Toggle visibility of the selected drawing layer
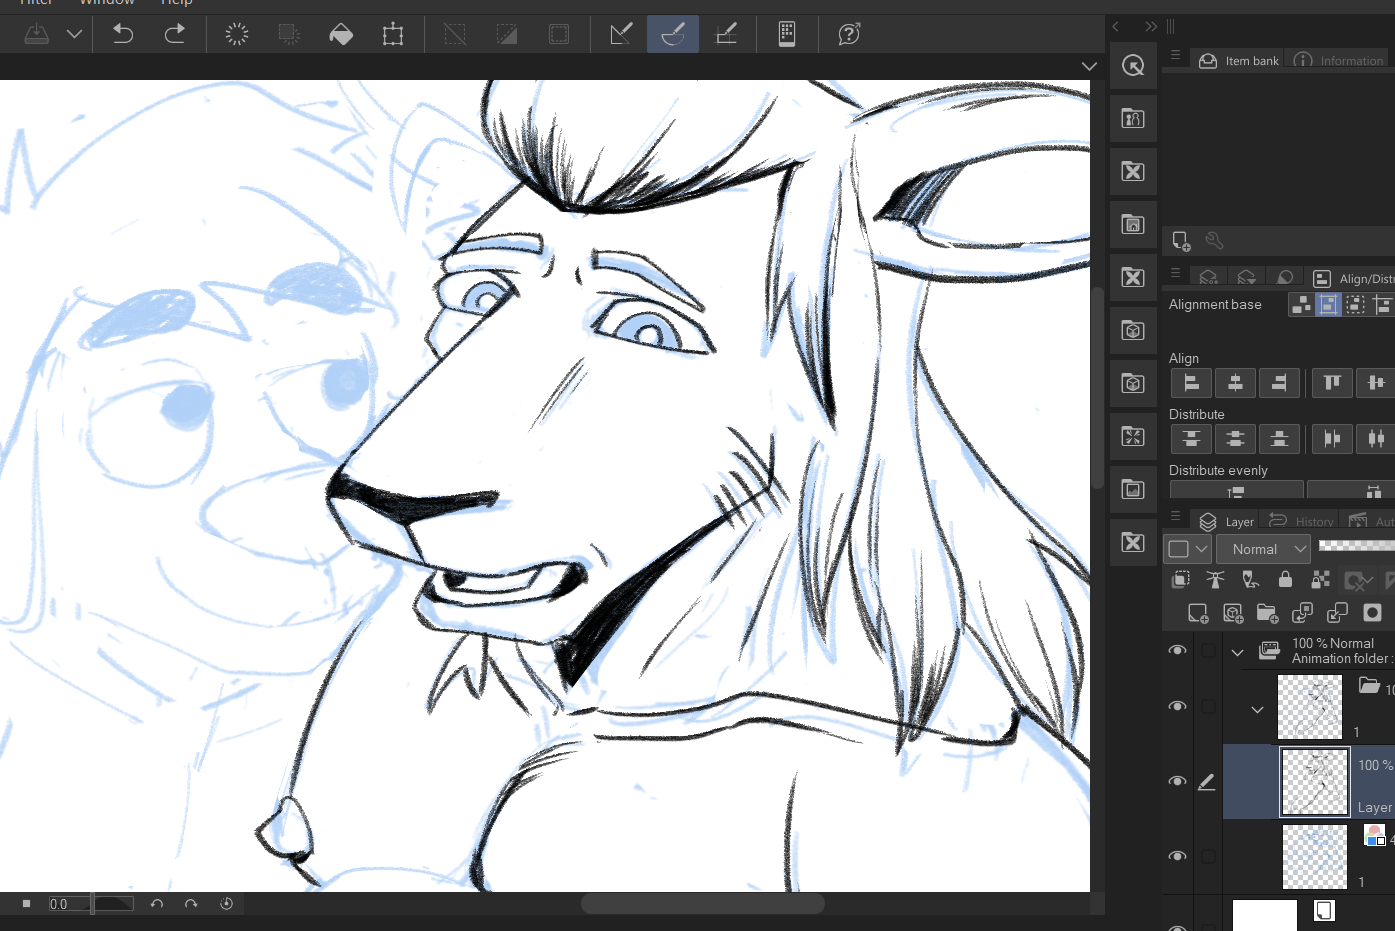1395x931 pixels. click(x=1178, y=782)
